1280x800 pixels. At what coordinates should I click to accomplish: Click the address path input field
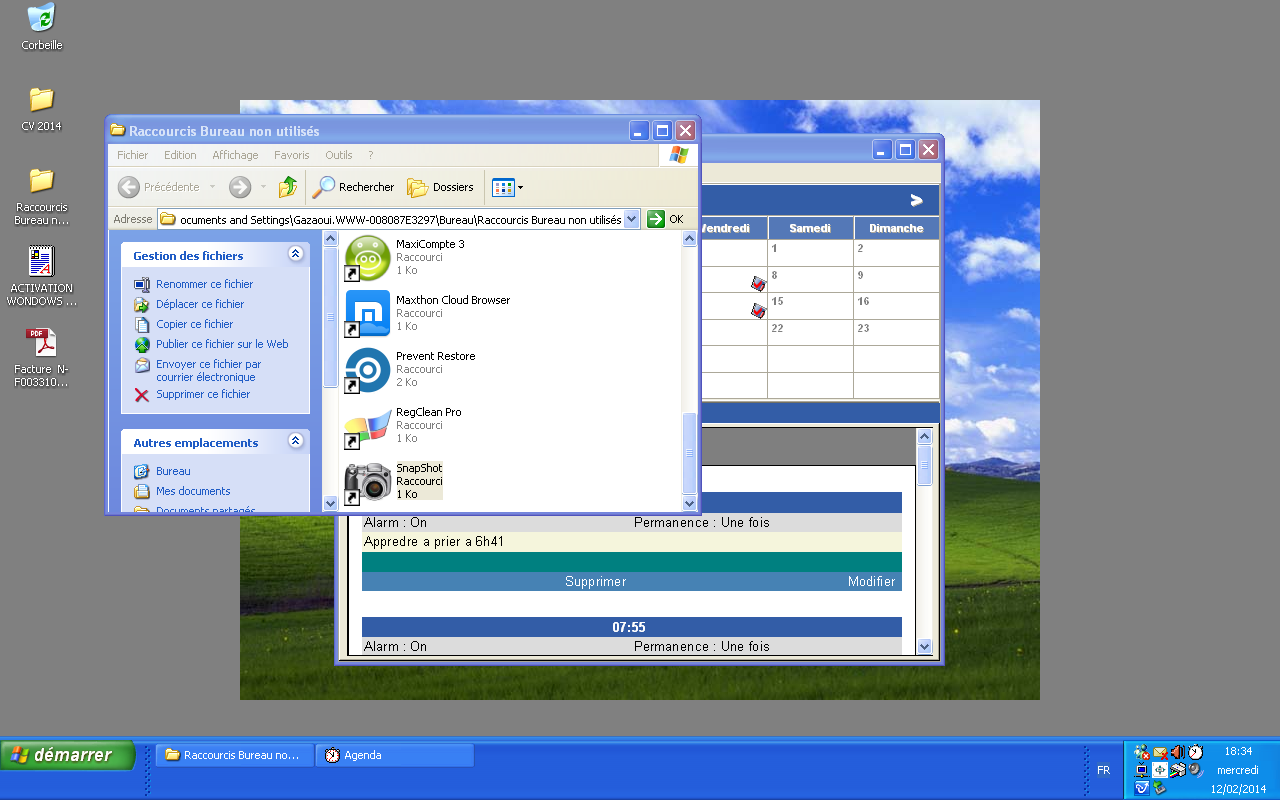399,219
